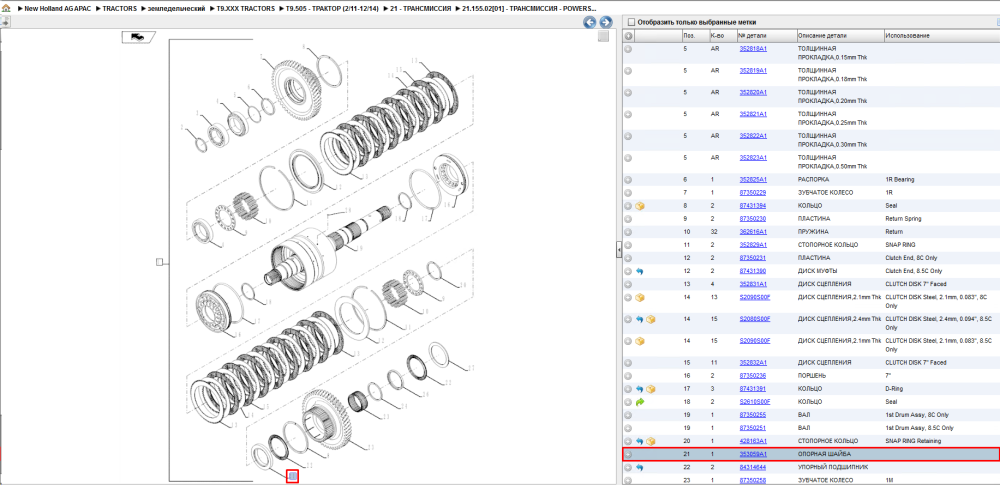Select the 'SNAP RING Retaining' usage text

point(913,441)
